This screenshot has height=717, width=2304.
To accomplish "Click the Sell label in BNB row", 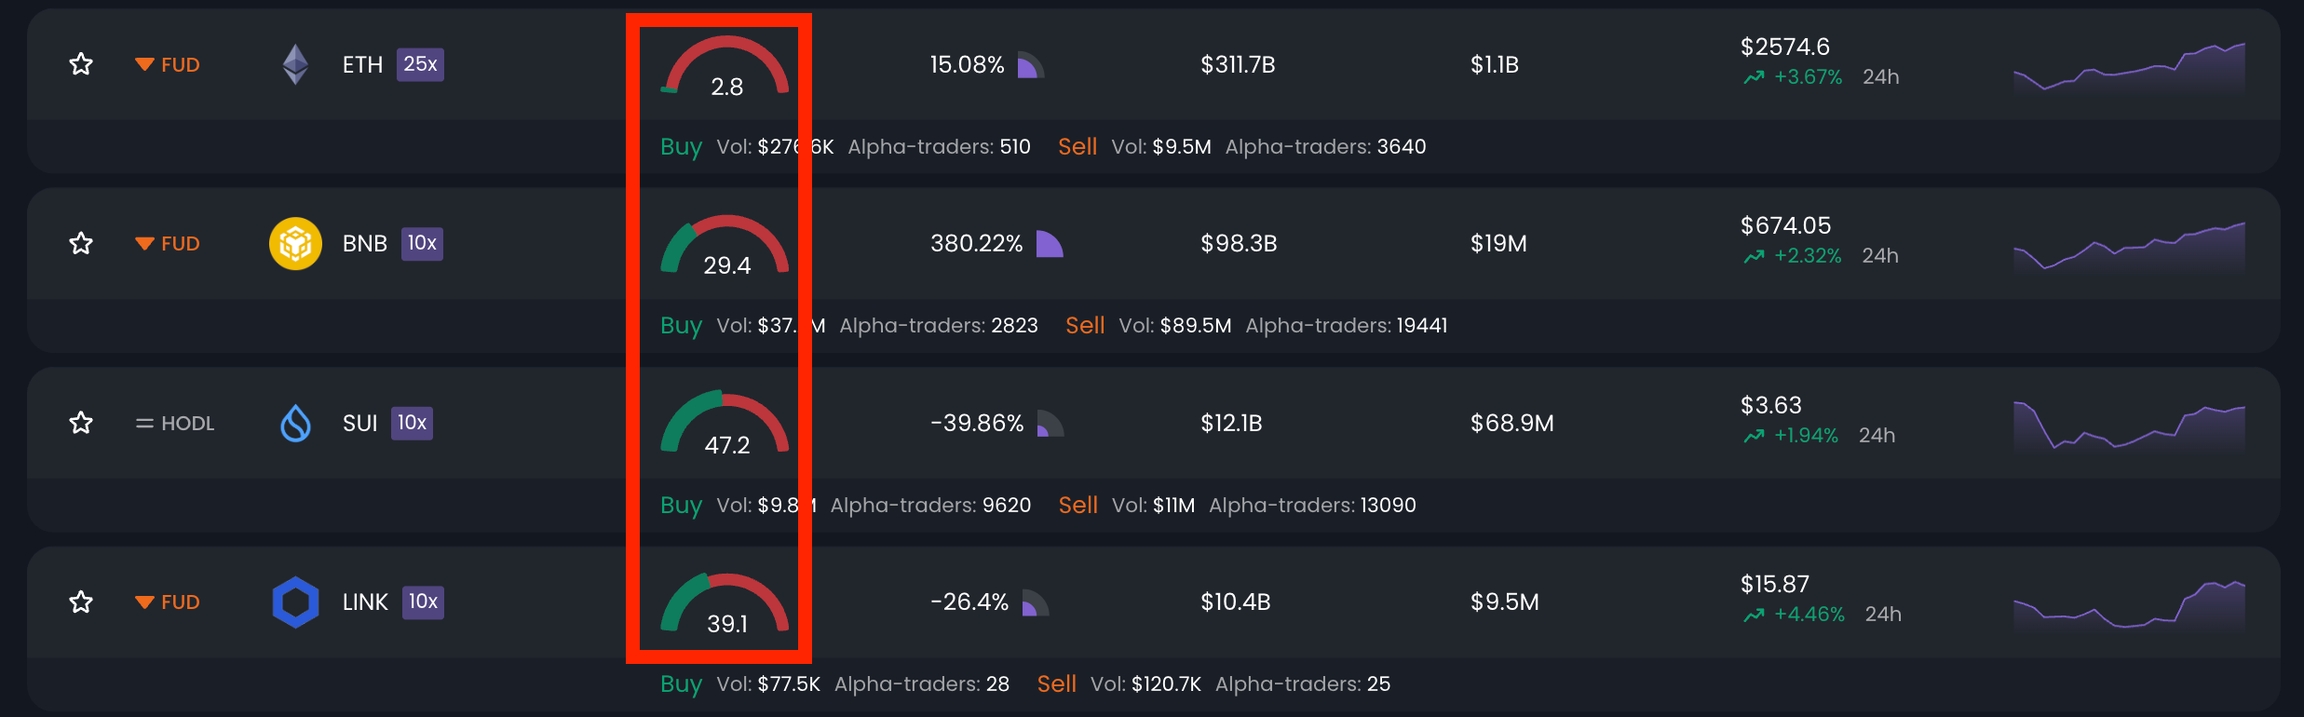I will (1084, 325).
